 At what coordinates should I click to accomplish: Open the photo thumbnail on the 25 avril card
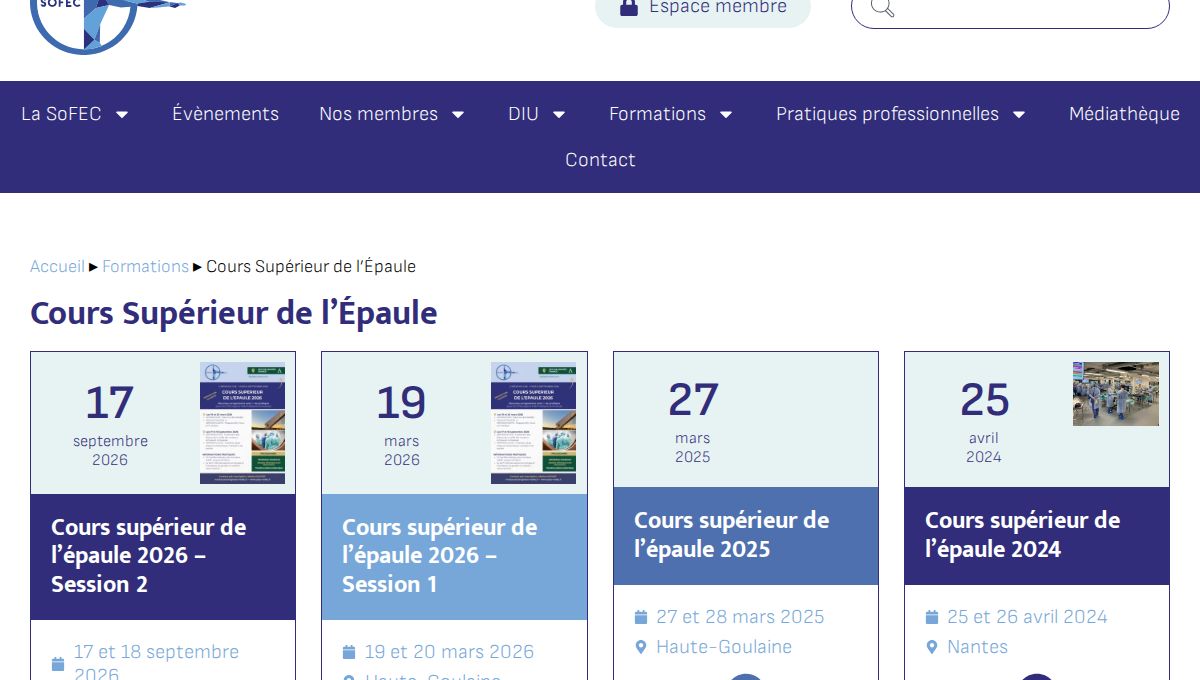[1116, 394]
